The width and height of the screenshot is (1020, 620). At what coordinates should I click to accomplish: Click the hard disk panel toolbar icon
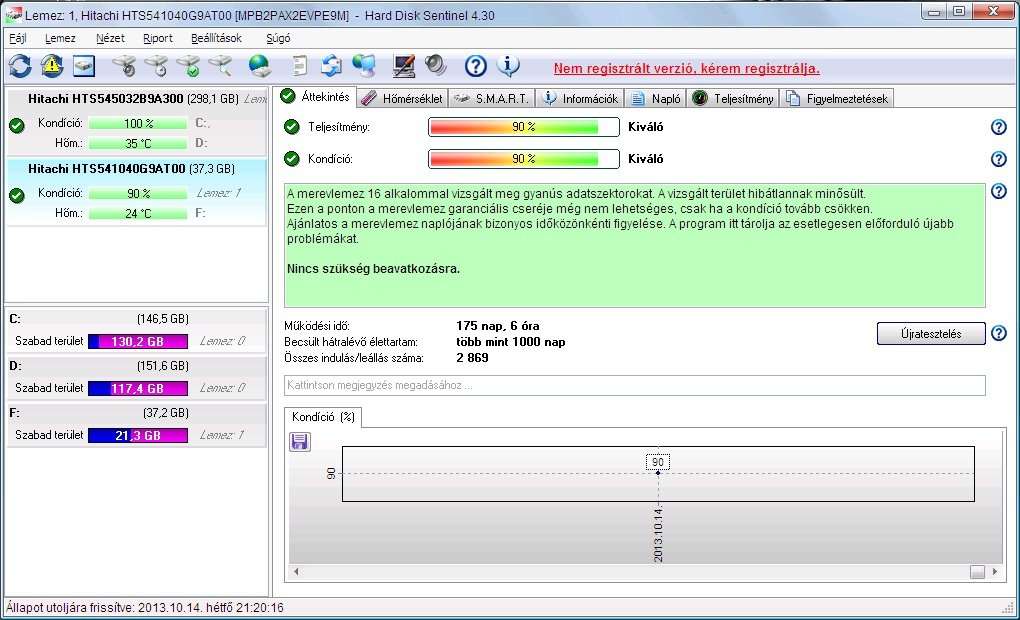(x=84, y=66)
